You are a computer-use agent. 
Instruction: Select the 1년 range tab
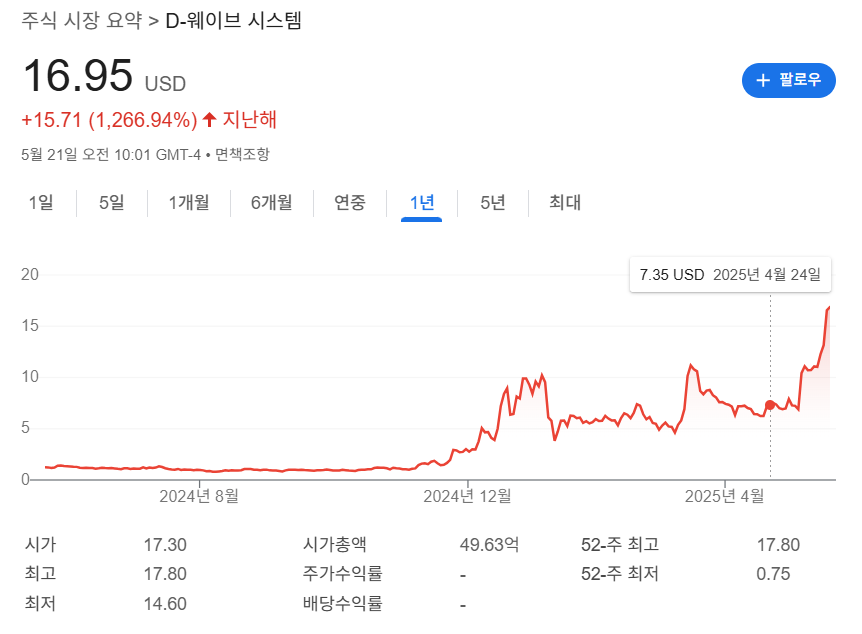point(422,202)
